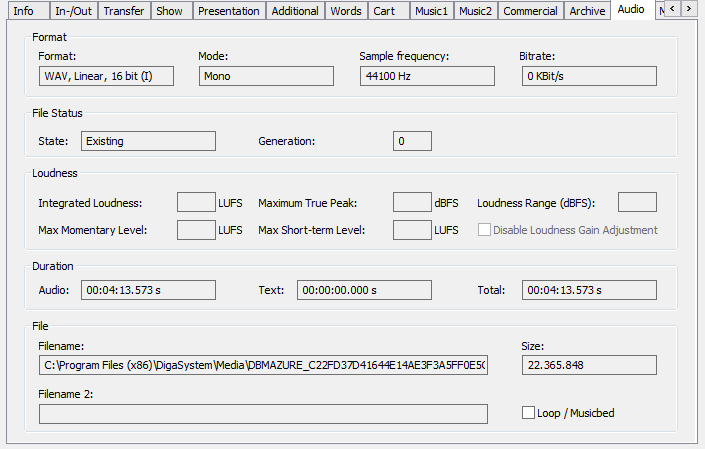This screenshot has height=449, width=705.
Task: Open the Commercial tab
Action: tap(530, 11)
